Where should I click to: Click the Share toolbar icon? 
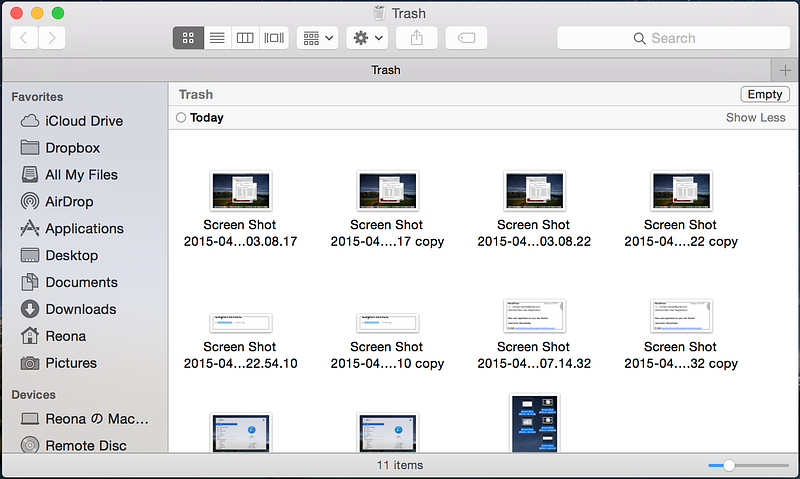tap(417, 38)
